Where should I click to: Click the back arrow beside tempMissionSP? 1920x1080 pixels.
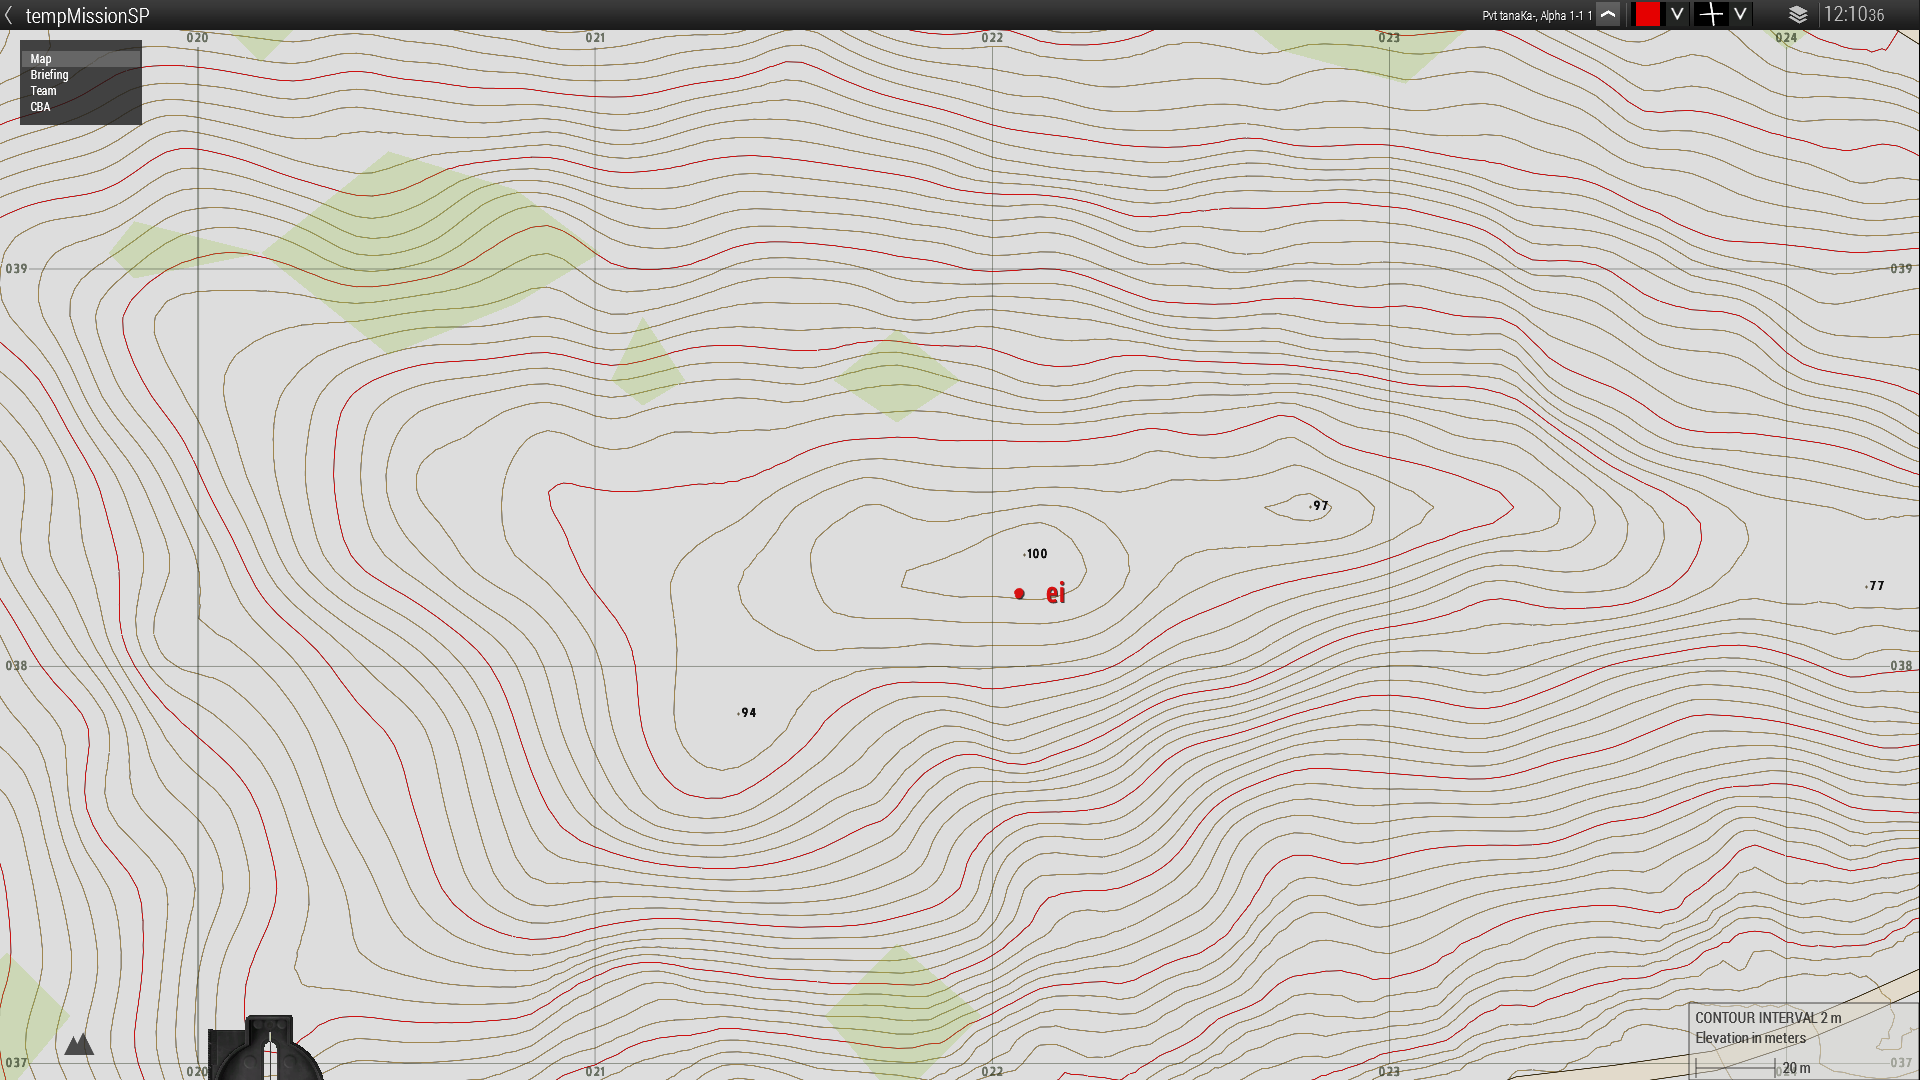tap(9, 15)
